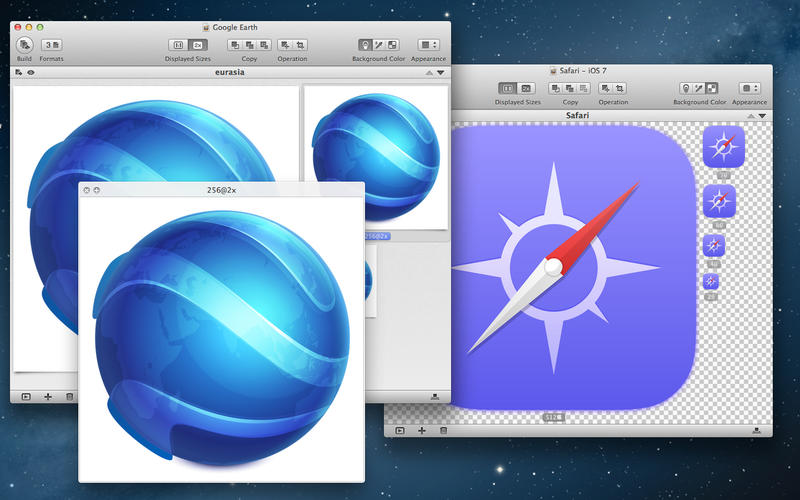Toggle 1x displayed size in Google Earth window
Image resolution: width=800 pixels, height=500 pixels.
pos(179,45)
